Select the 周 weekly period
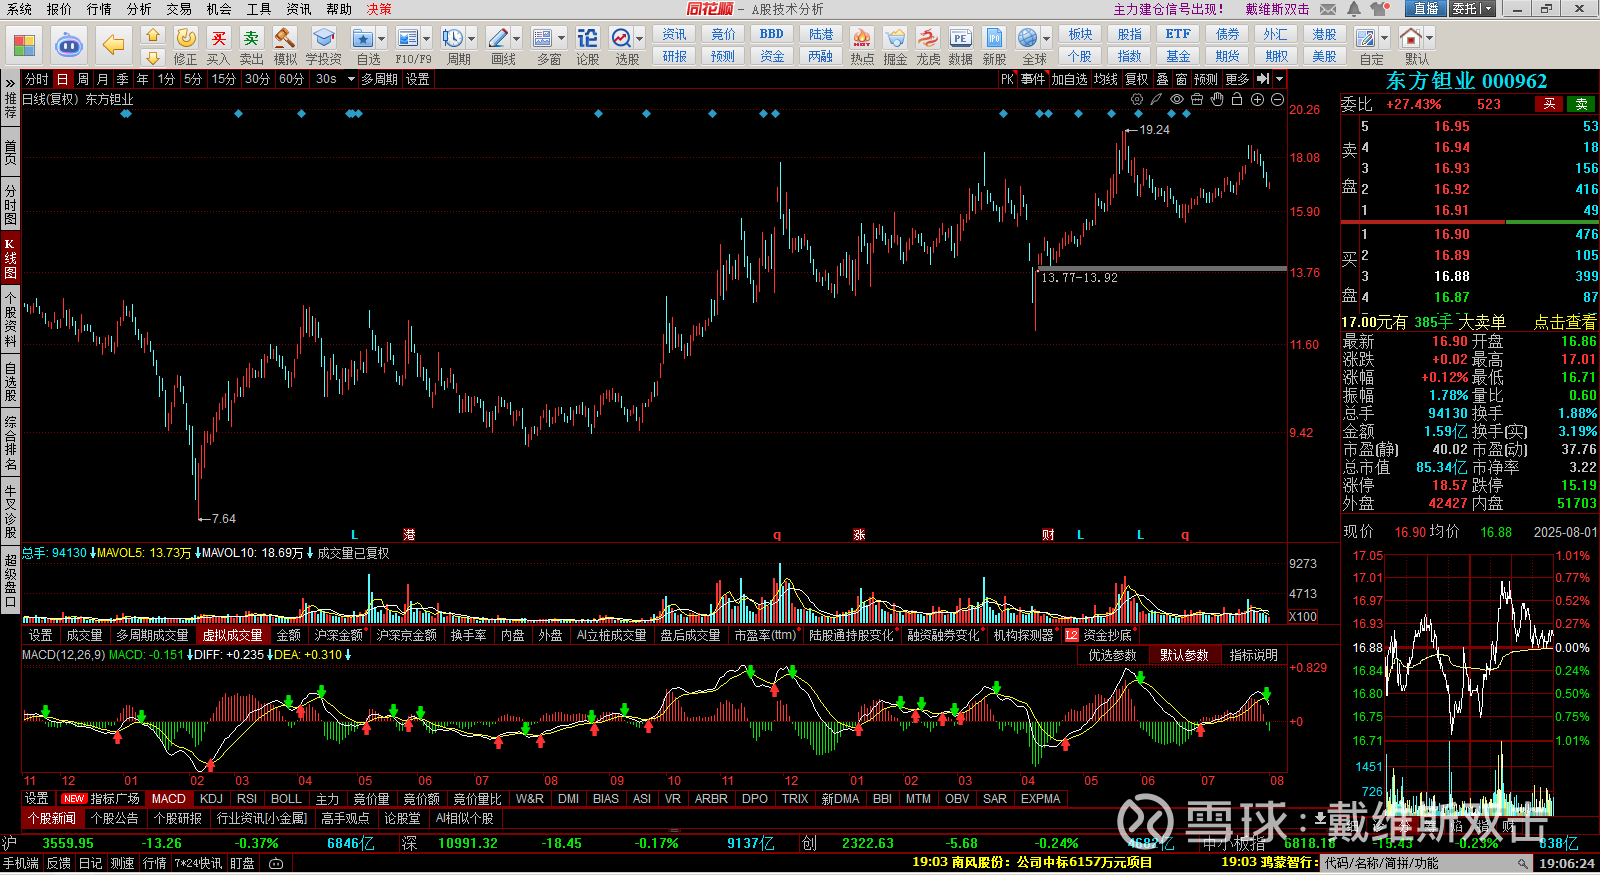The image size is (1600, 875). coord(83,79)
